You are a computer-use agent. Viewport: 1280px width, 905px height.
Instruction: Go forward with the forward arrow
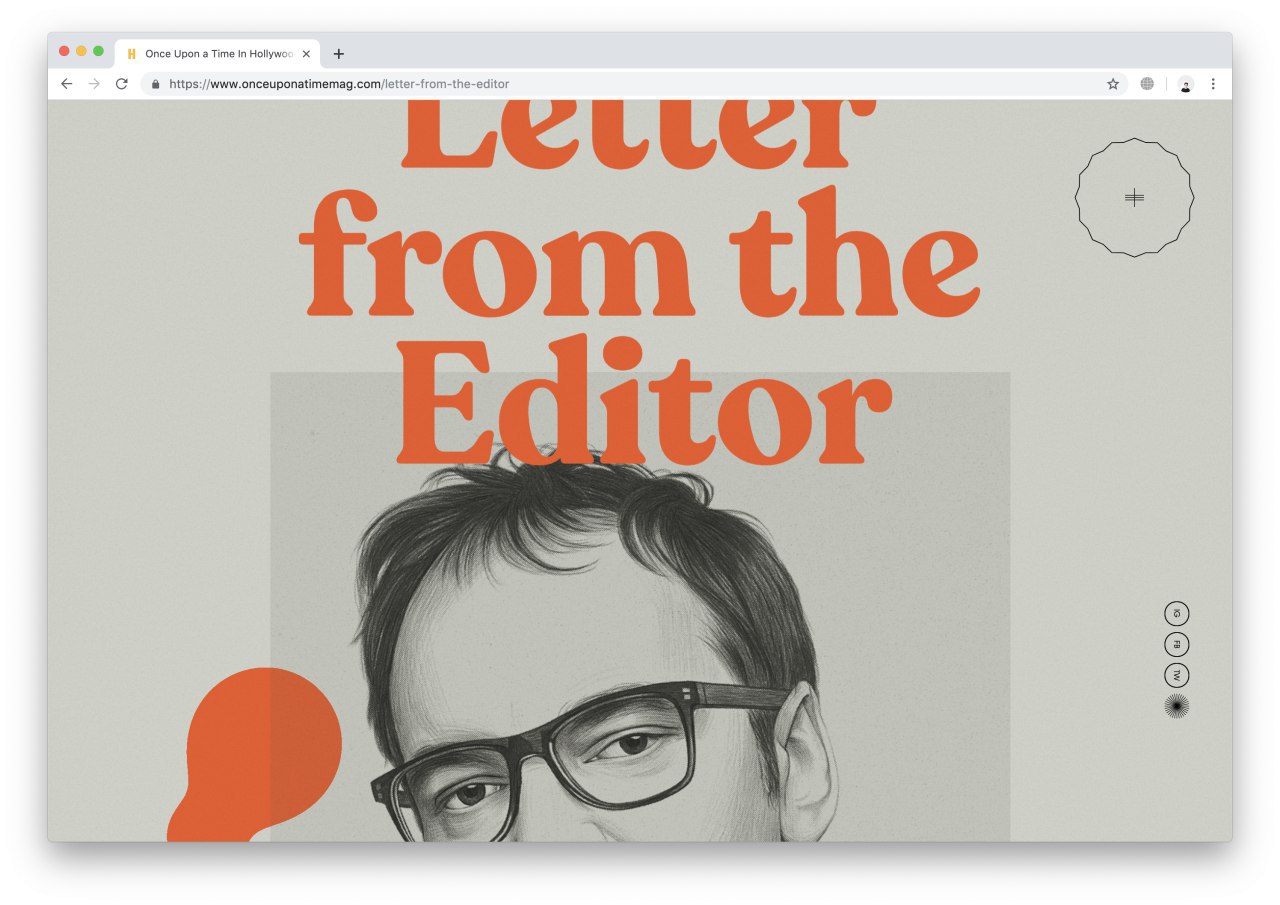click(94, 84)
